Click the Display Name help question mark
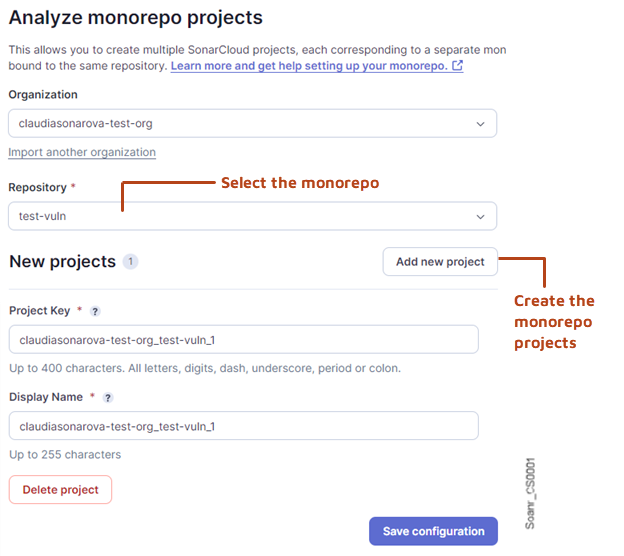Image resolution: width=624 pixels, height=556 pixels. click(x=108, y=397)
